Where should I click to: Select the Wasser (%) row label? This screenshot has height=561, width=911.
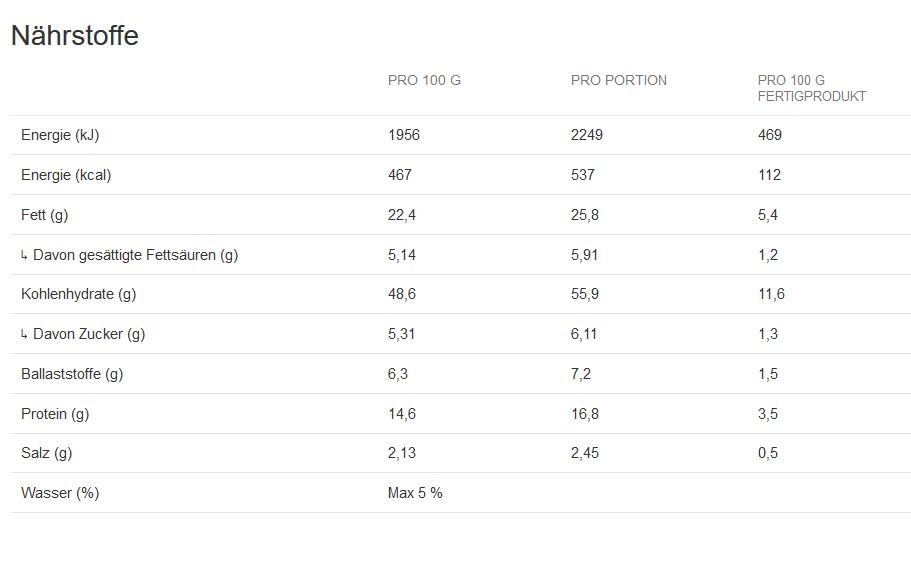point(60,493)
